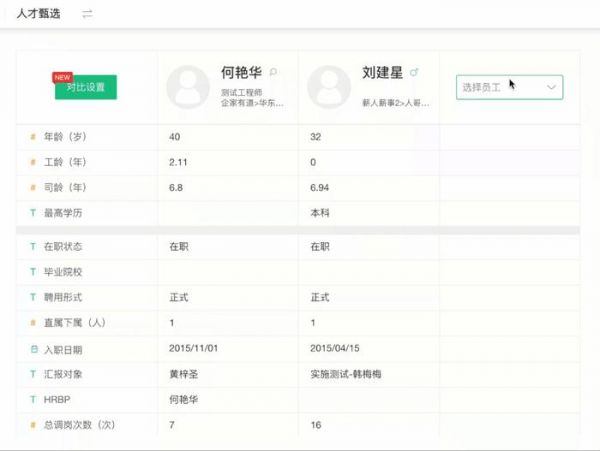Click the 何艳华 name heading
Screen dimensions: 600x451
click(x=242, y=72)
